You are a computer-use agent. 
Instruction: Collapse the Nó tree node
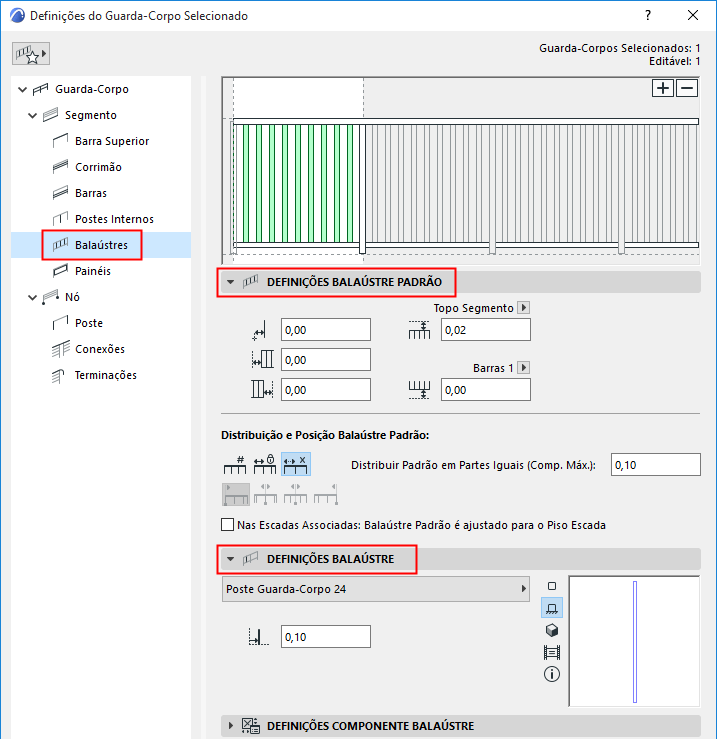click(32, 297)
